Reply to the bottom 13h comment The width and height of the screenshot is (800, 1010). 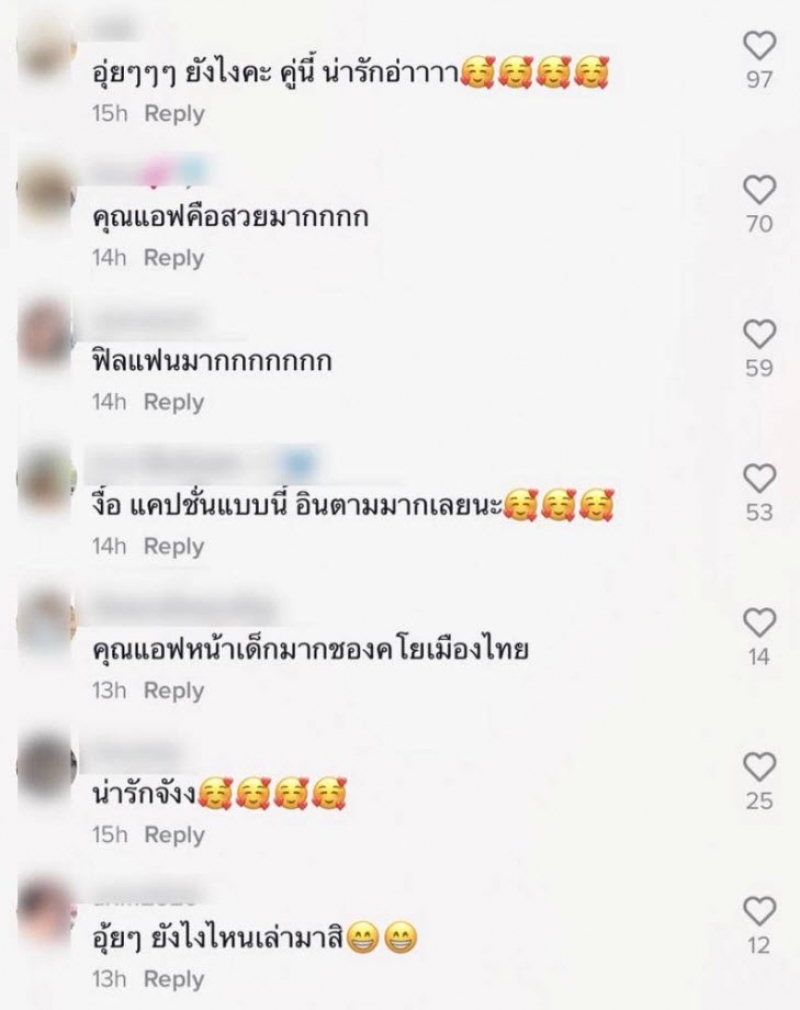[x=174, y=980]
